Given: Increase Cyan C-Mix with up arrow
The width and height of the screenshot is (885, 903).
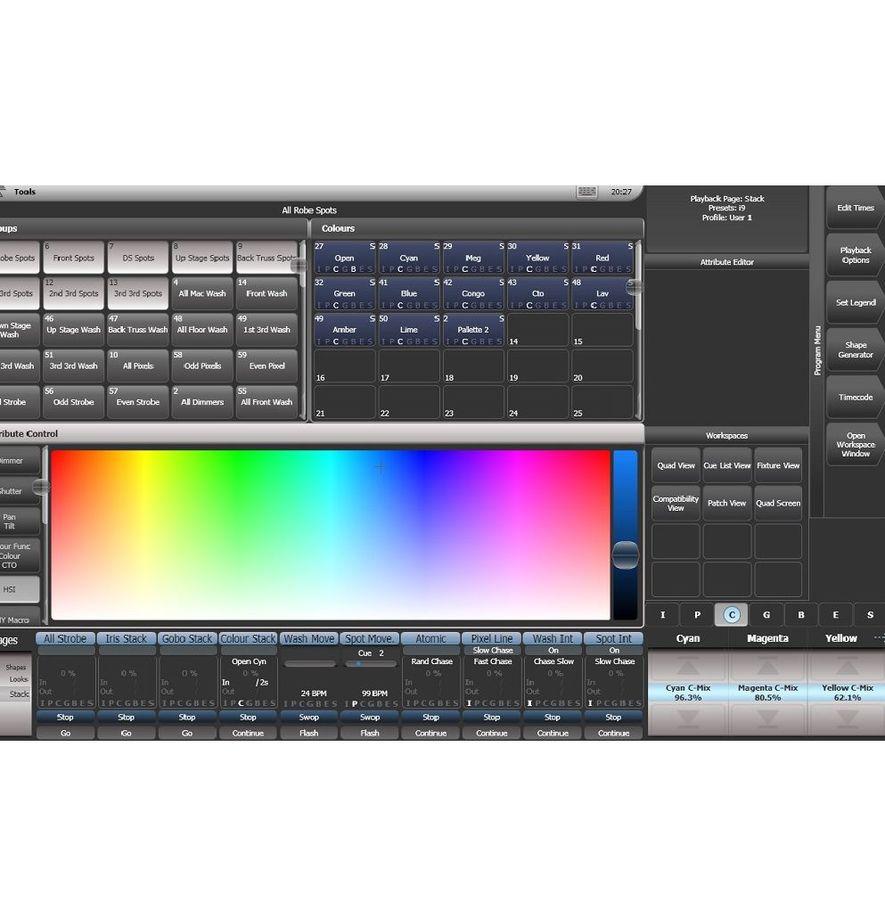Looking at the screenshot, I should pyautogui.click(x=688, y=666).
